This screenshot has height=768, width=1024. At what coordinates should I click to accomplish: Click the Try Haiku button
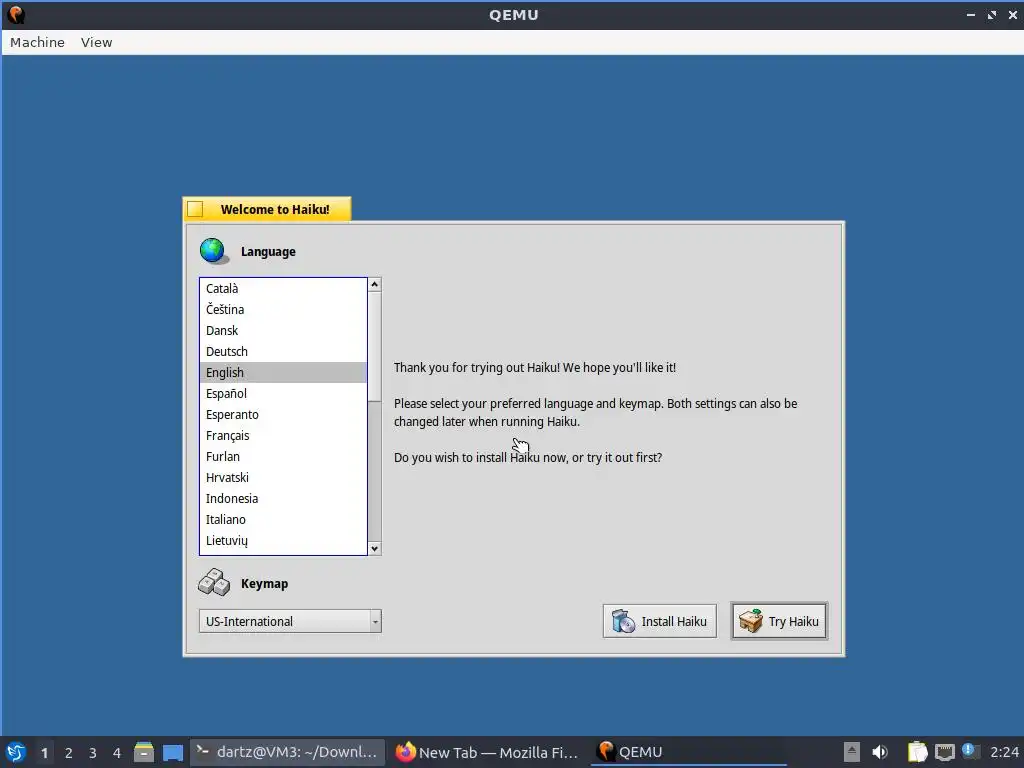pos(779,621)
